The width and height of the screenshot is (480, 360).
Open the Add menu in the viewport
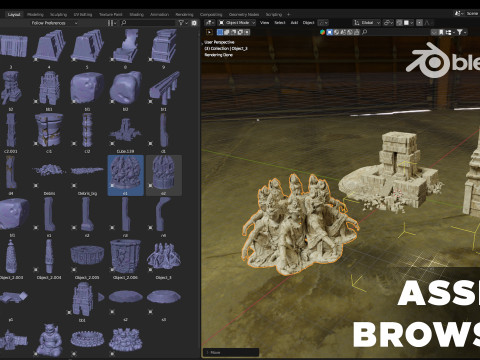294,23
